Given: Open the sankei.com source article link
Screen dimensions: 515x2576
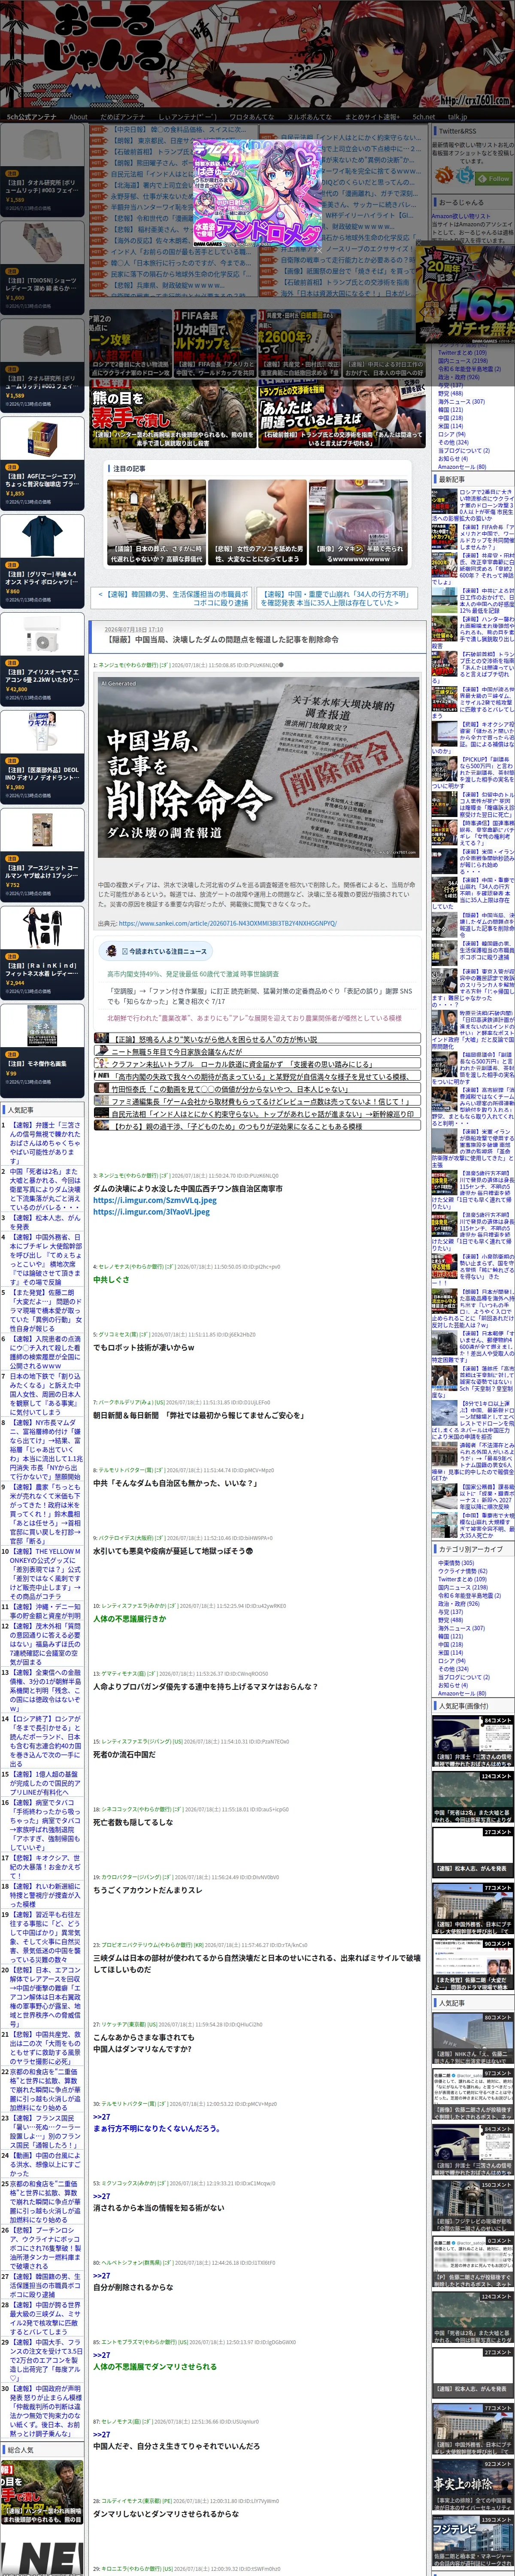Looking at the screenshot, I should [227, 923].
